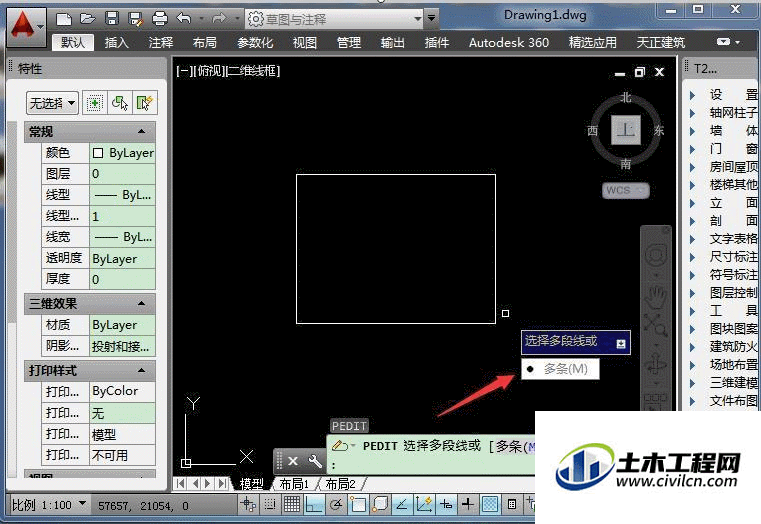Toggle Grid Display in status bar
Image resolution: width=761 pixels, height=524 pixels.
292,505
